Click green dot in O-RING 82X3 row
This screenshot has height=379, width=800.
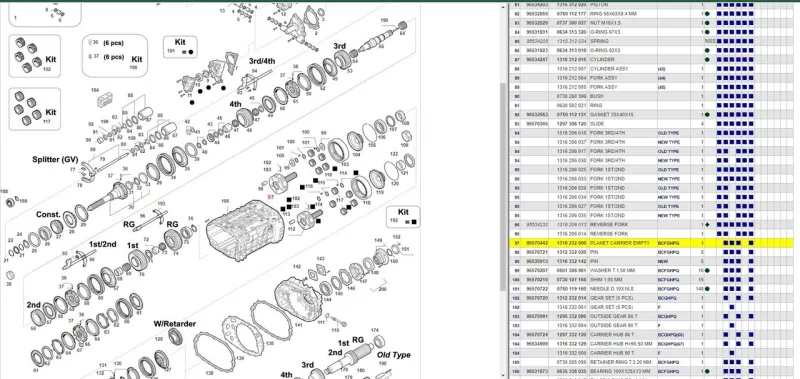pos(707,50)
